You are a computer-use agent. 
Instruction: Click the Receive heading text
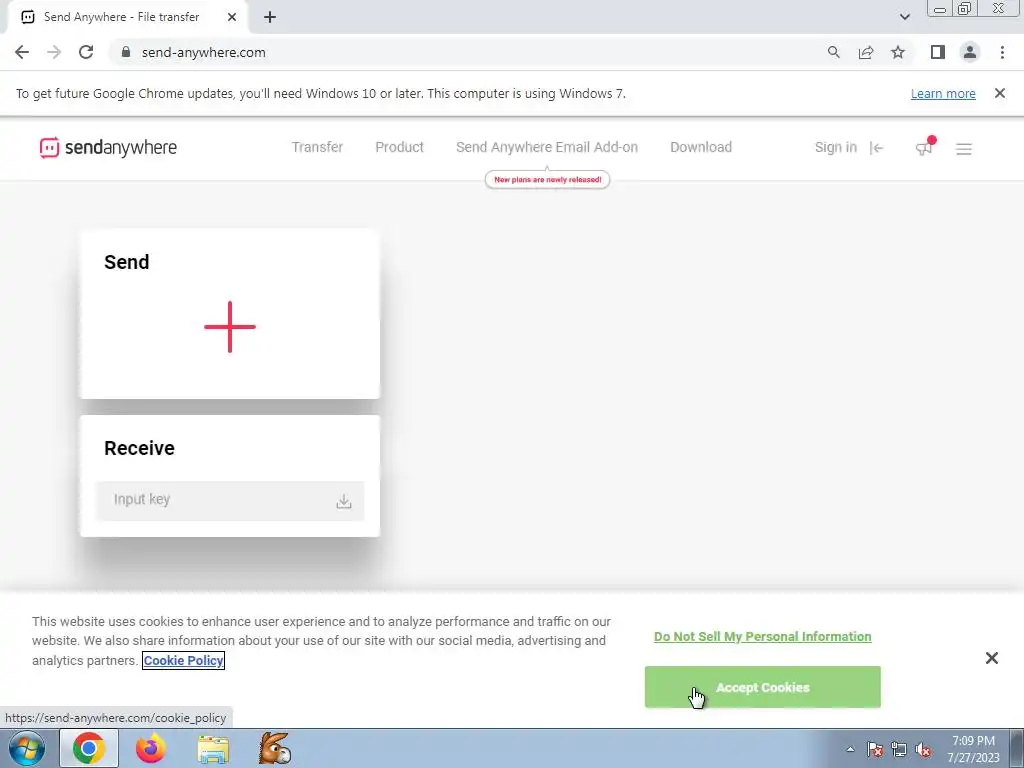click(139, 448)
